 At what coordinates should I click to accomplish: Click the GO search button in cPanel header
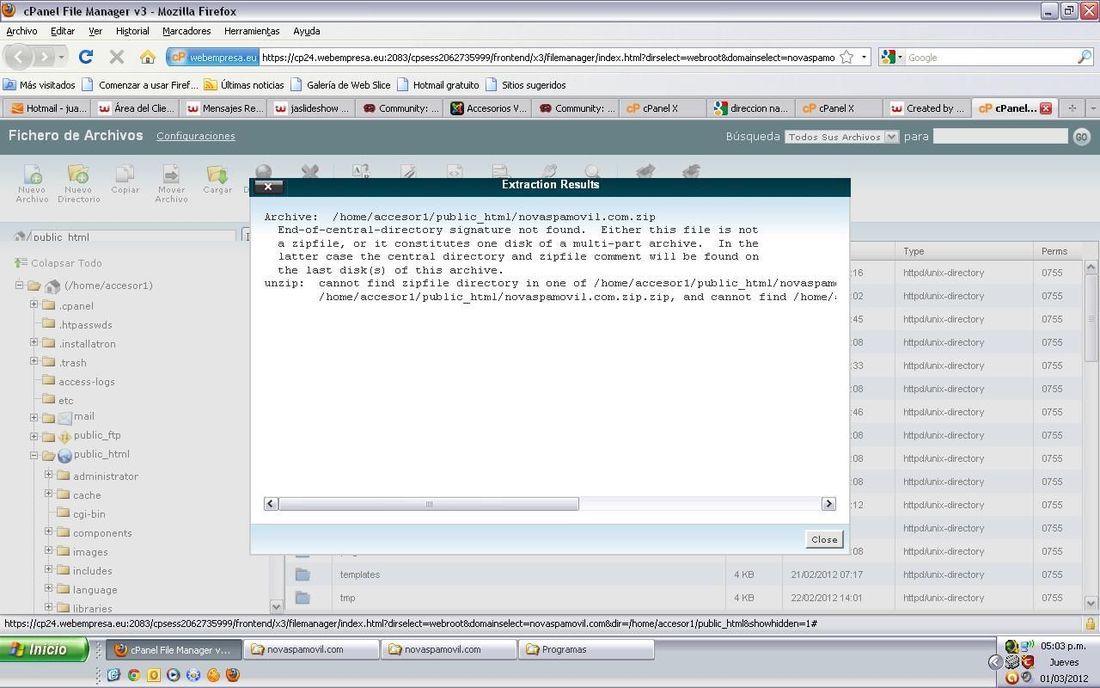pyautogui.click(x=1082, y=137)
